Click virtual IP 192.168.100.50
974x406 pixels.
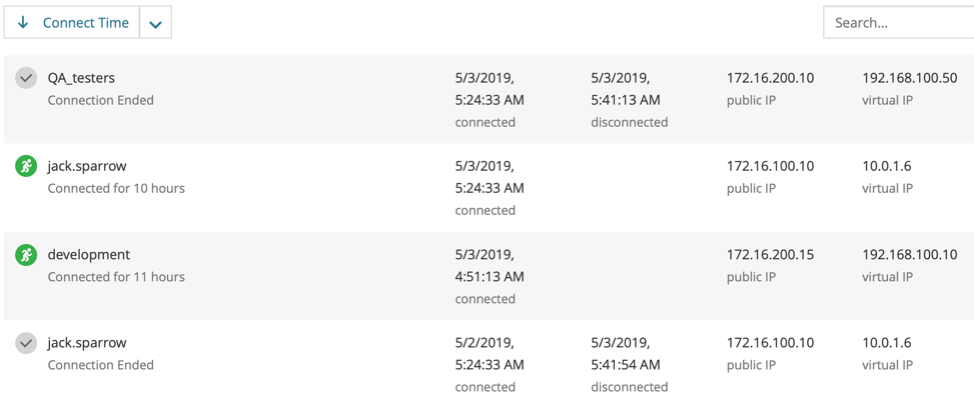pyautogui.click(x=910, y=78)
